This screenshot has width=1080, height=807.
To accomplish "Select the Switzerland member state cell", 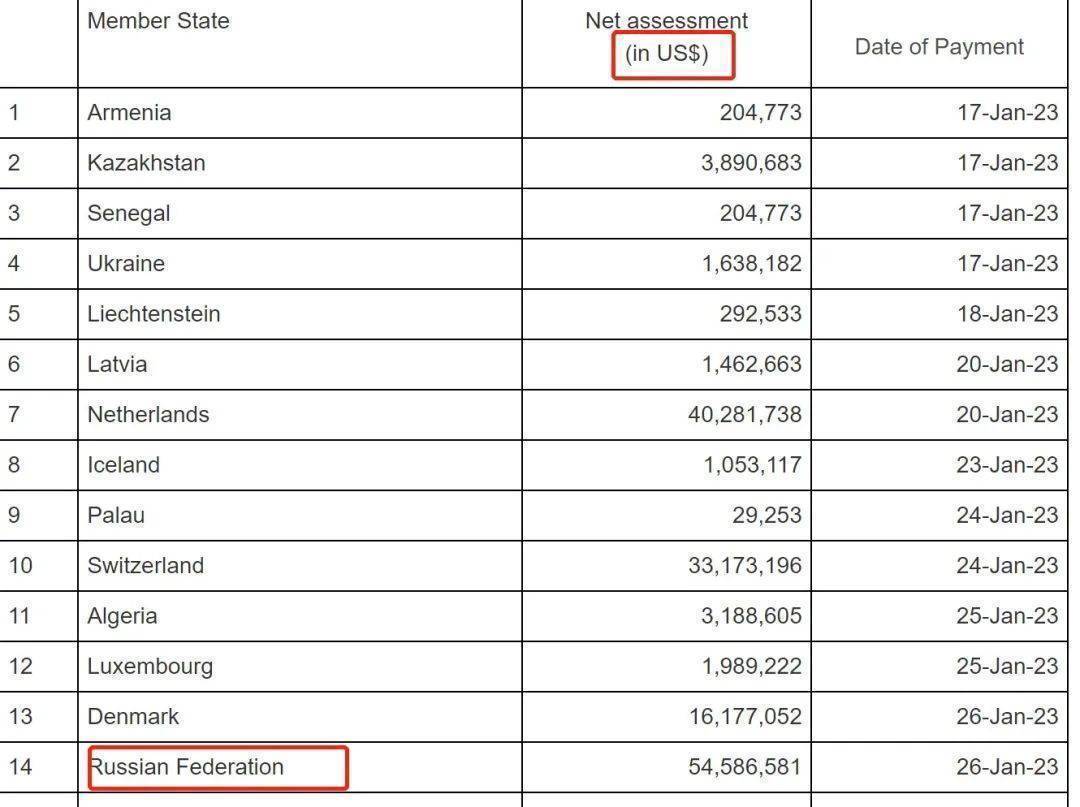I will tap(145, 566).
